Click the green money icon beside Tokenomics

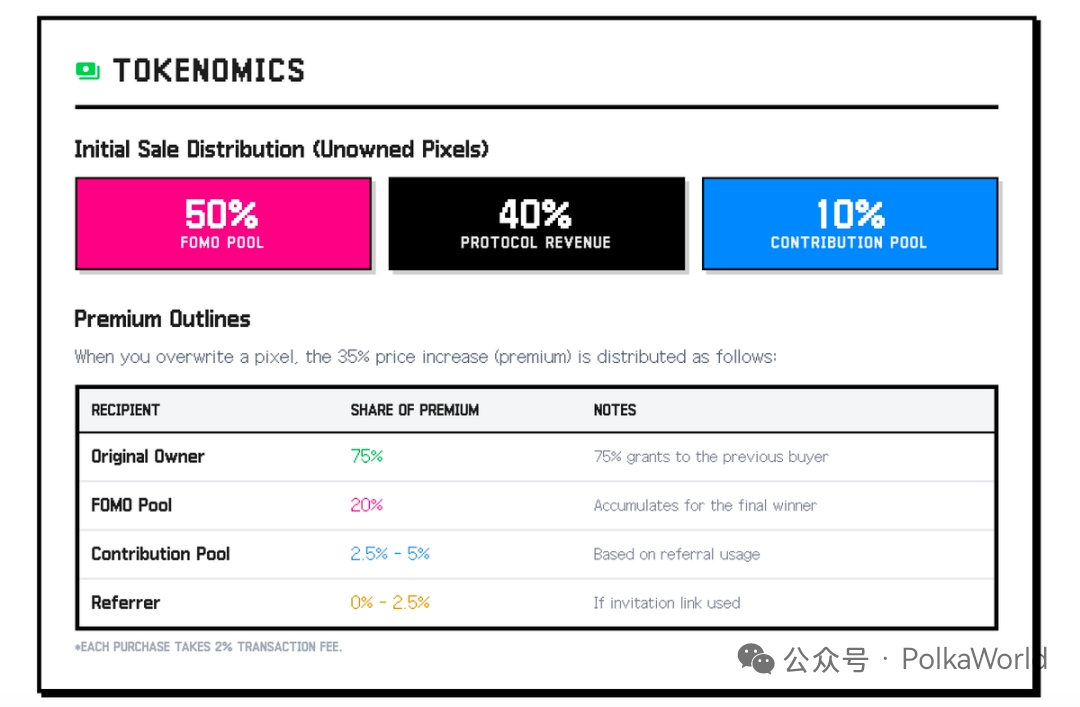coord(88,70)
